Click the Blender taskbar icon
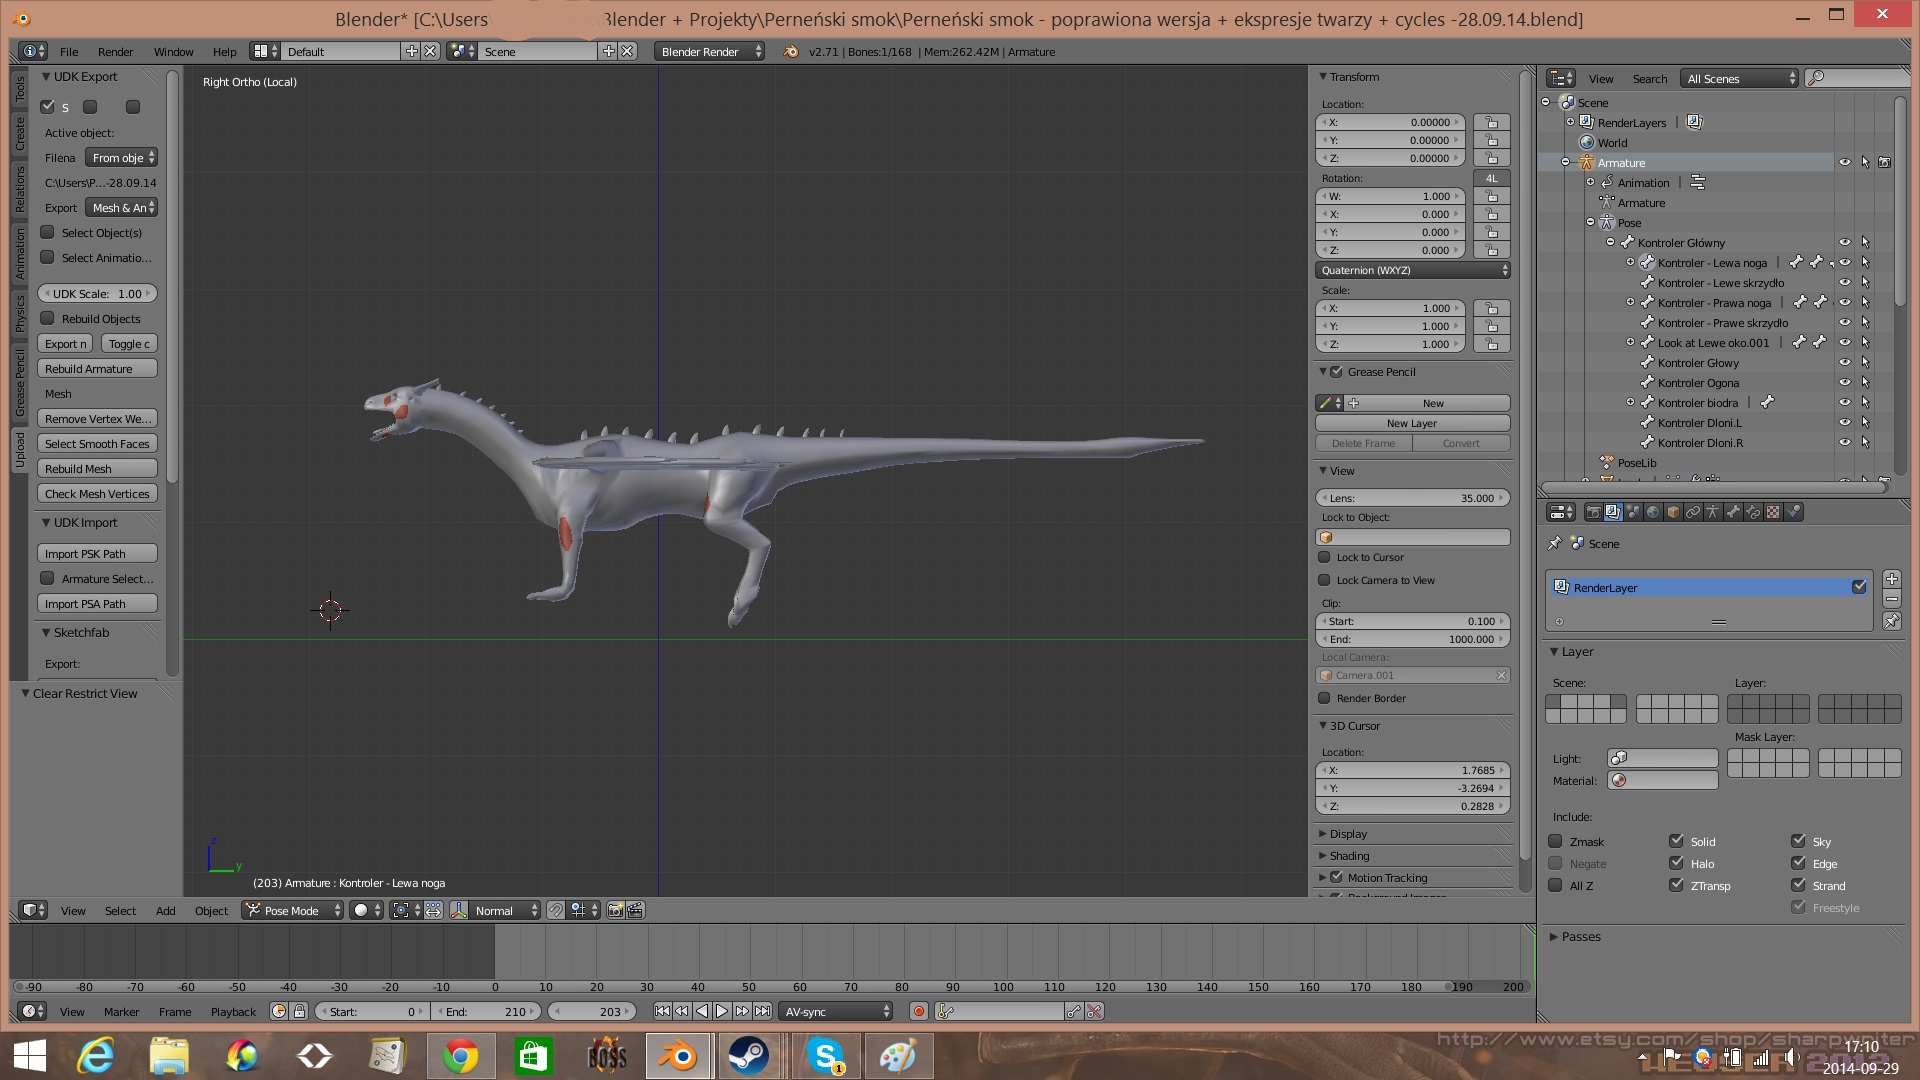 (678, 1055)
